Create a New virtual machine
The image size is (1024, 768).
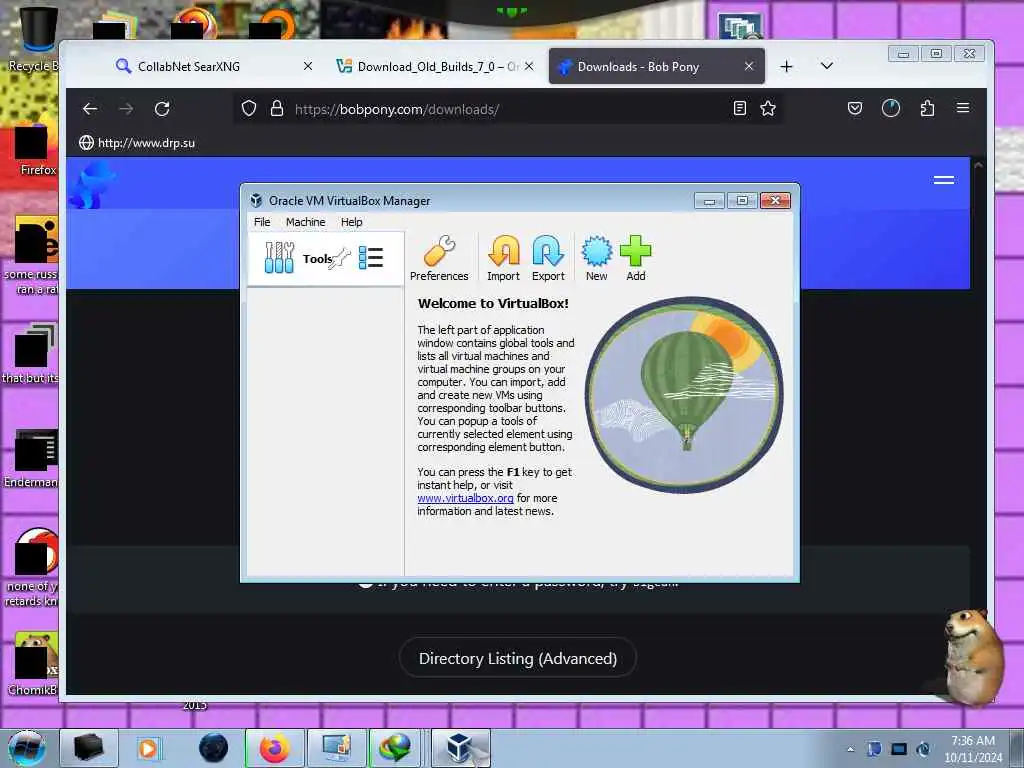tap(596, 259)
